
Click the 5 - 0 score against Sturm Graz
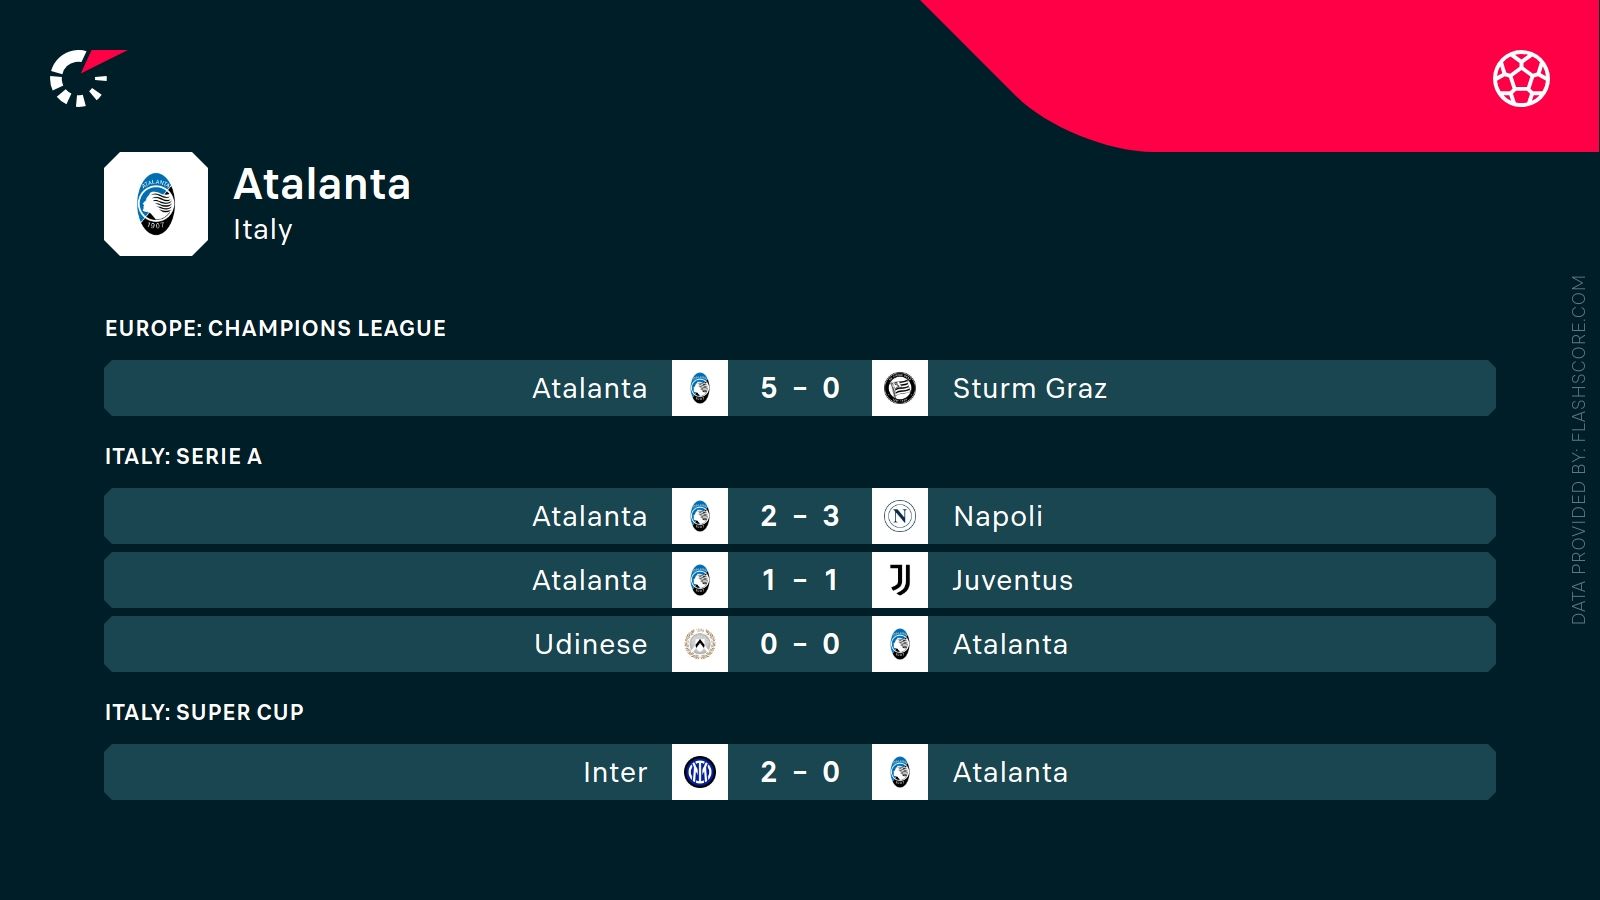click(800, 388)
